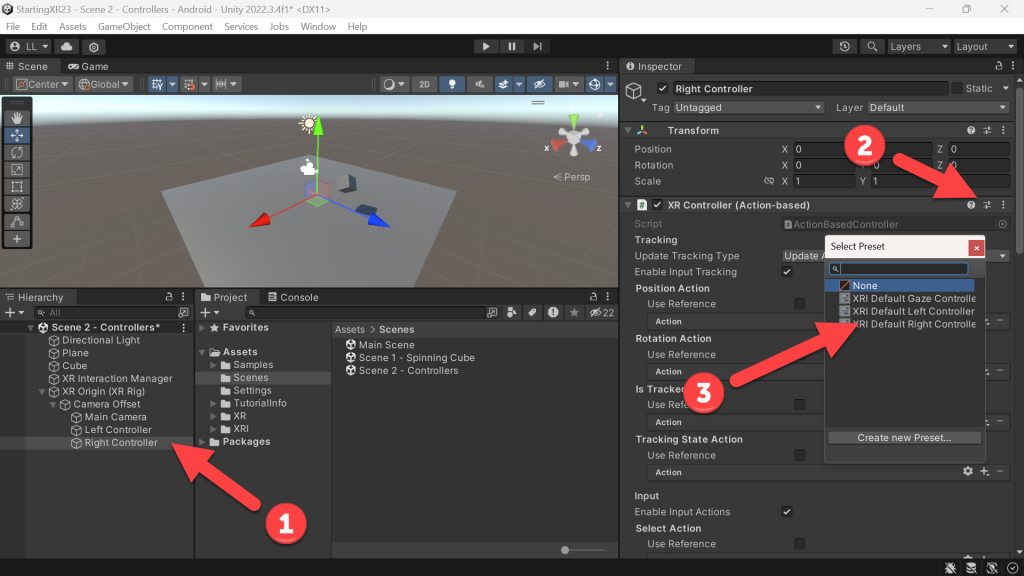The width and height of the screenshot is (1024, 576).
Task: Toggle XR Controller component enabled checkbox
Action: (658, 205)
